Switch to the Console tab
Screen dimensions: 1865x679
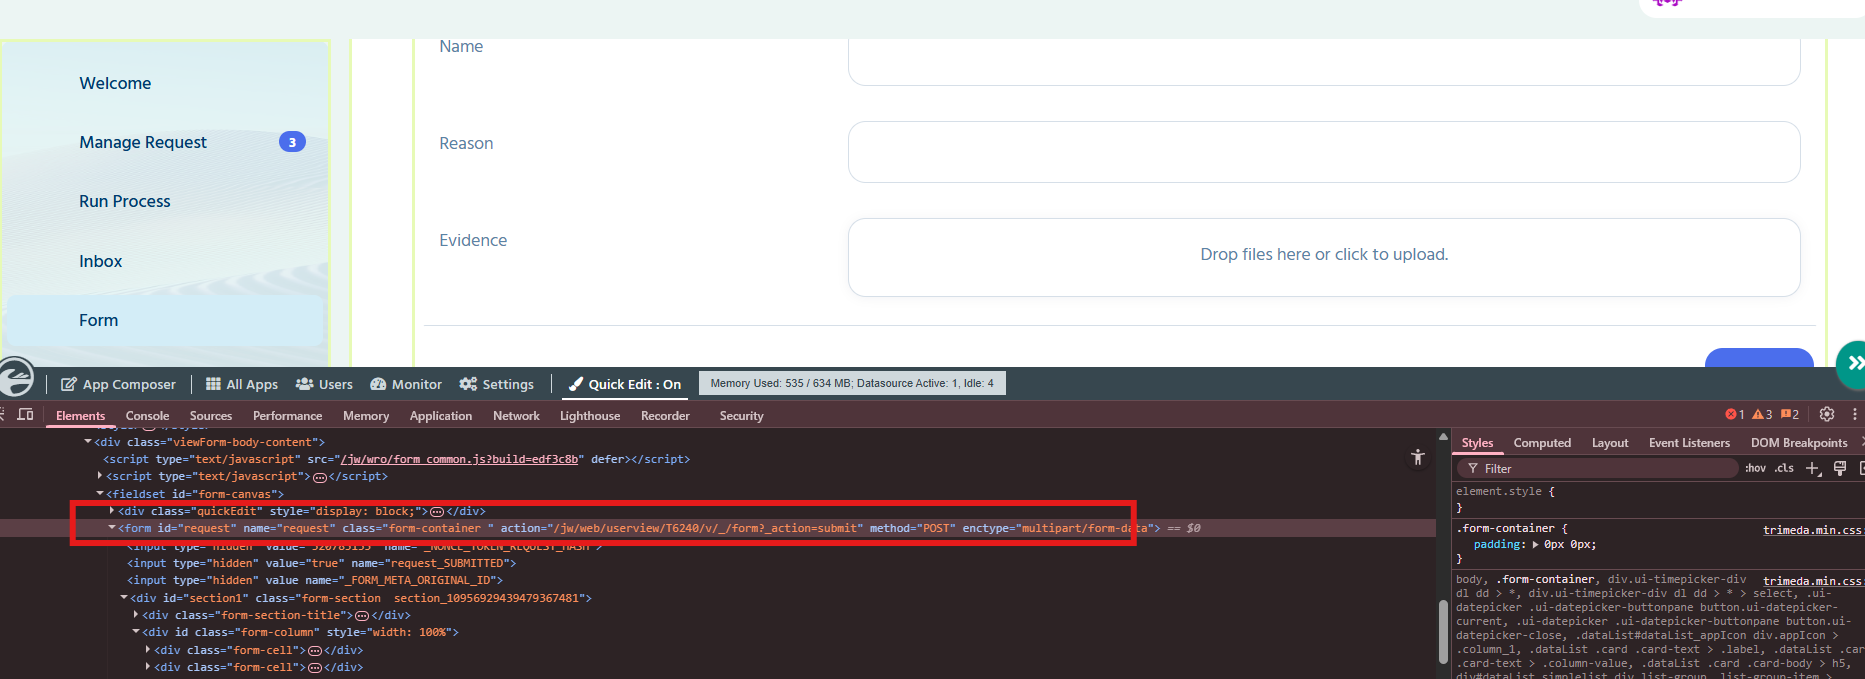pyautogui.click(x=147, y=415)
